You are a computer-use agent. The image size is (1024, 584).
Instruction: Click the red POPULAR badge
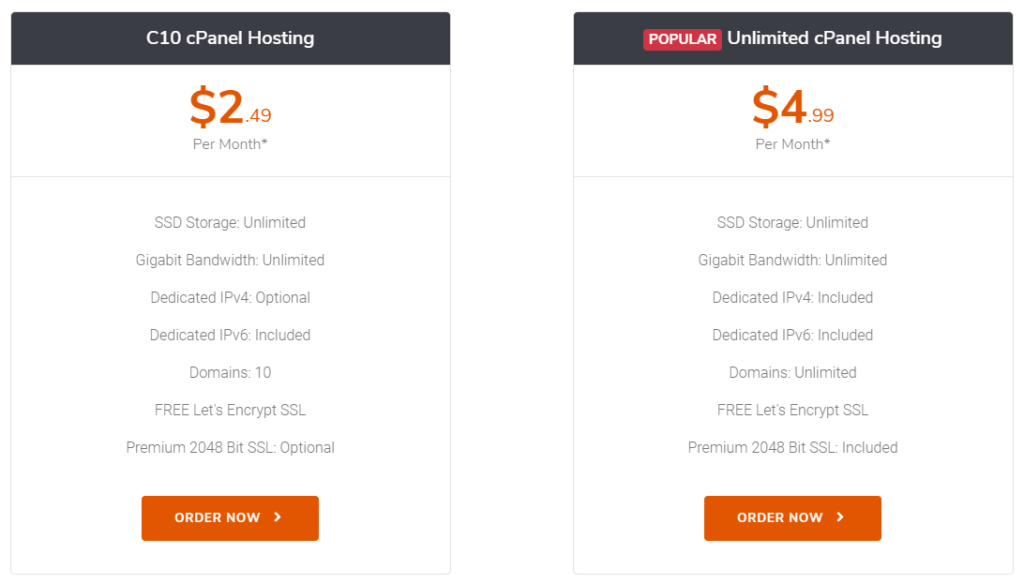click(682, 39)
